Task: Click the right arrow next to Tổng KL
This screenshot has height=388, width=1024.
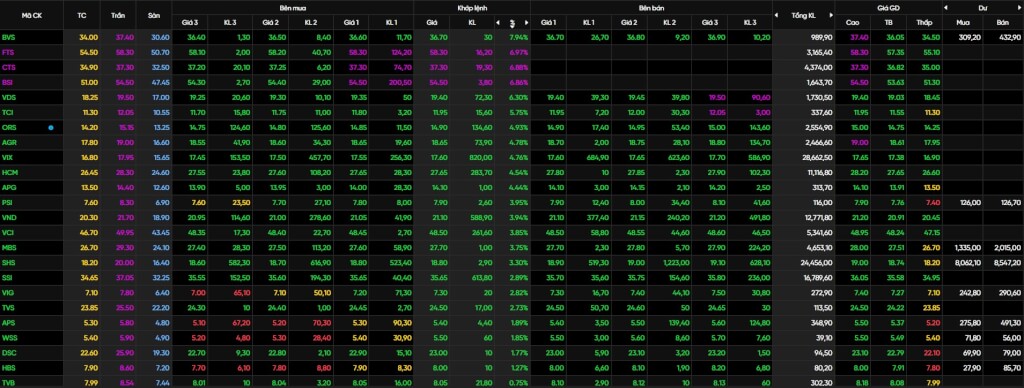Action: (831, 15)
